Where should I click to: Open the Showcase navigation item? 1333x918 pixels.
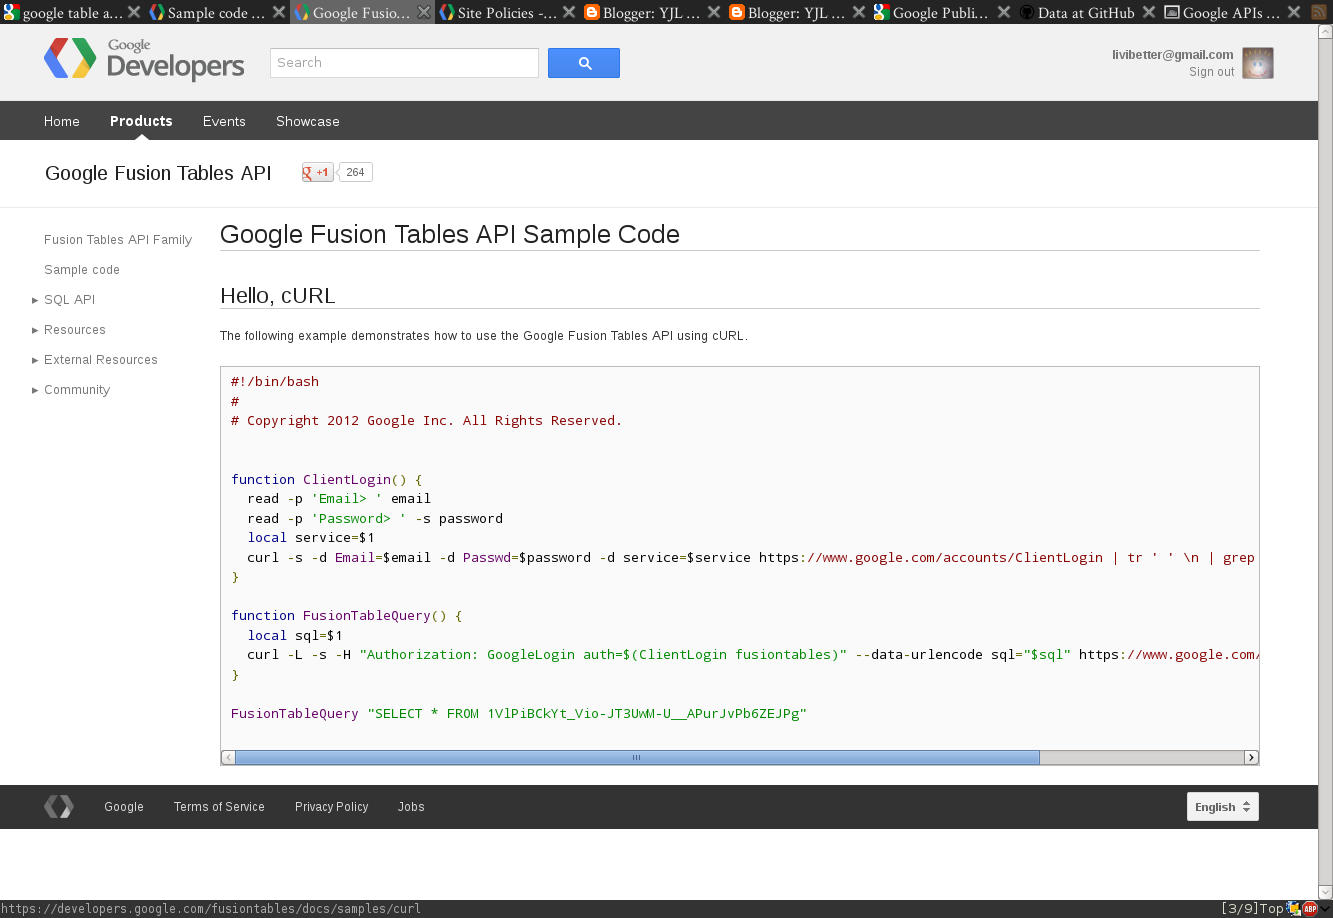(308, 121)
